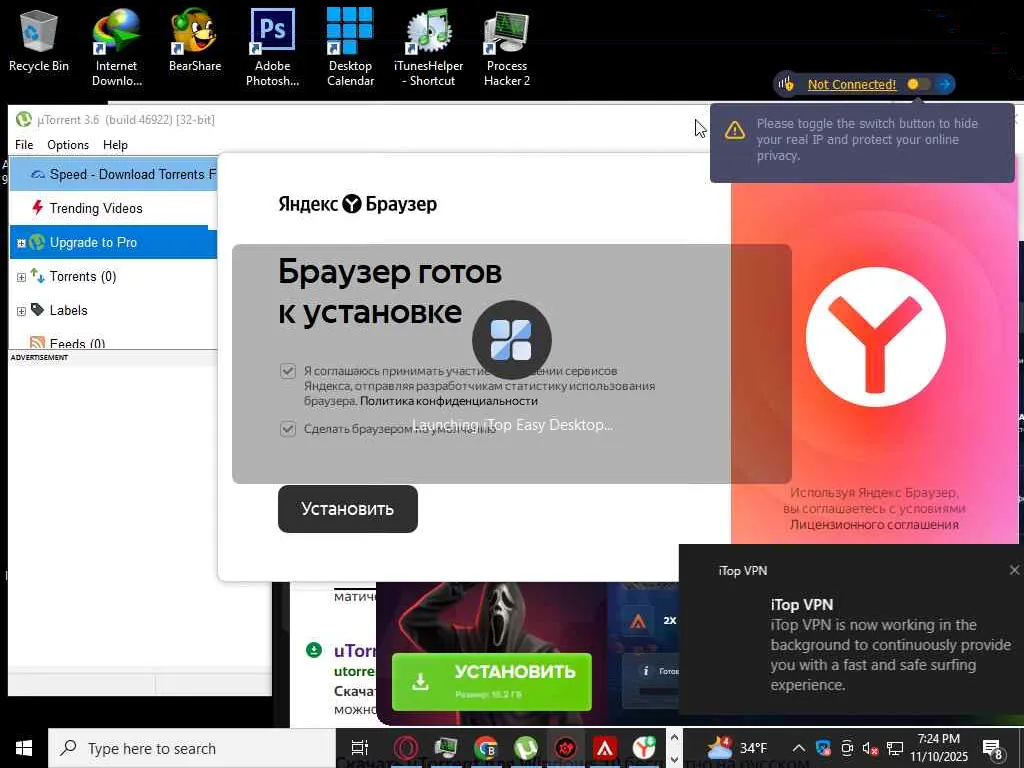Click the 'Not Connected!' VPN link
1024x768 pixels.
[852, 84]
